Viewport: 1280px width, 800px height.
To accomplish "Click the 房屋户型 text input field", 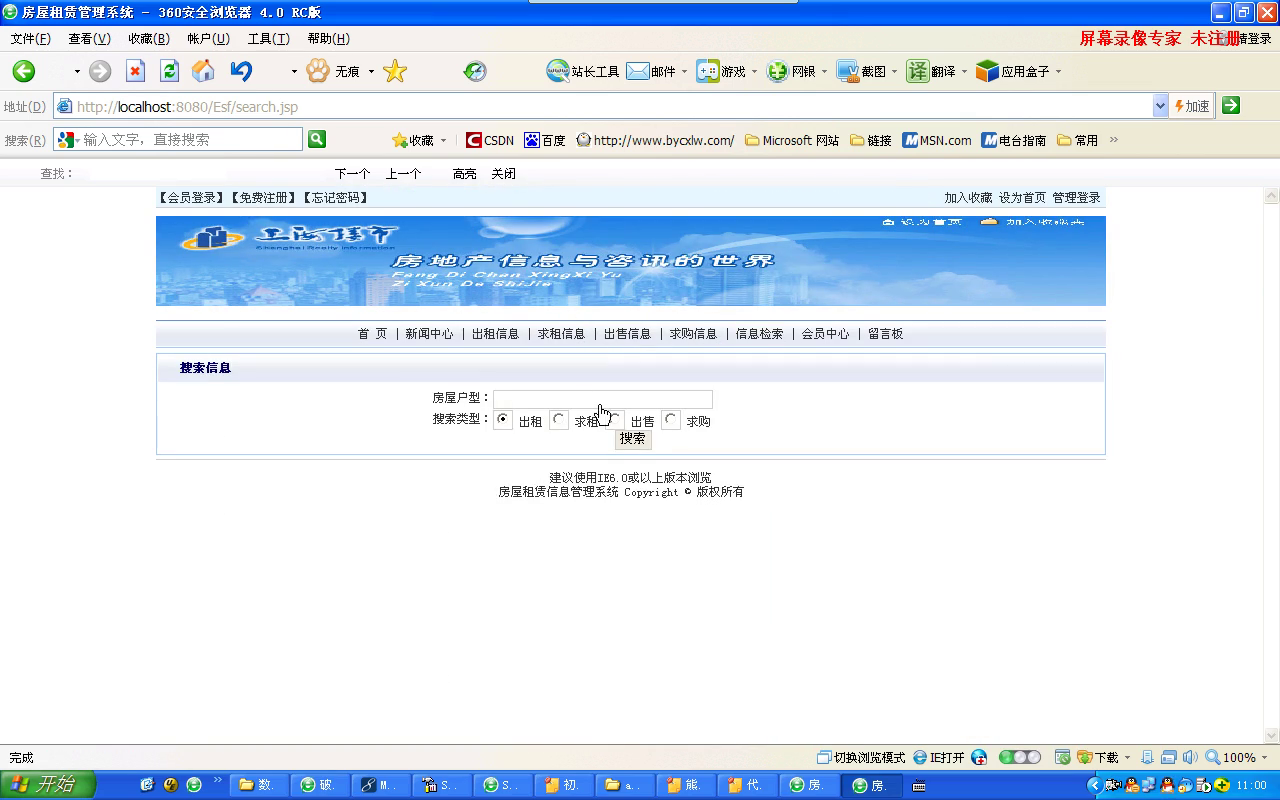I will coord(603,399).
